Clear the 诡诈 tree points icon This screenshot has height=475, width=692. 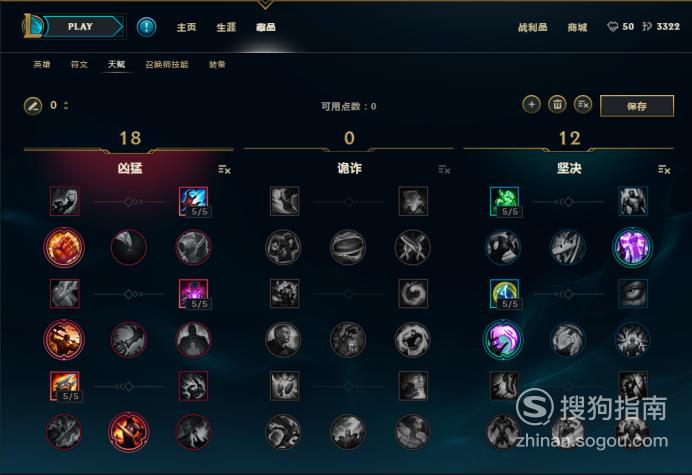[x=444, y=170]
